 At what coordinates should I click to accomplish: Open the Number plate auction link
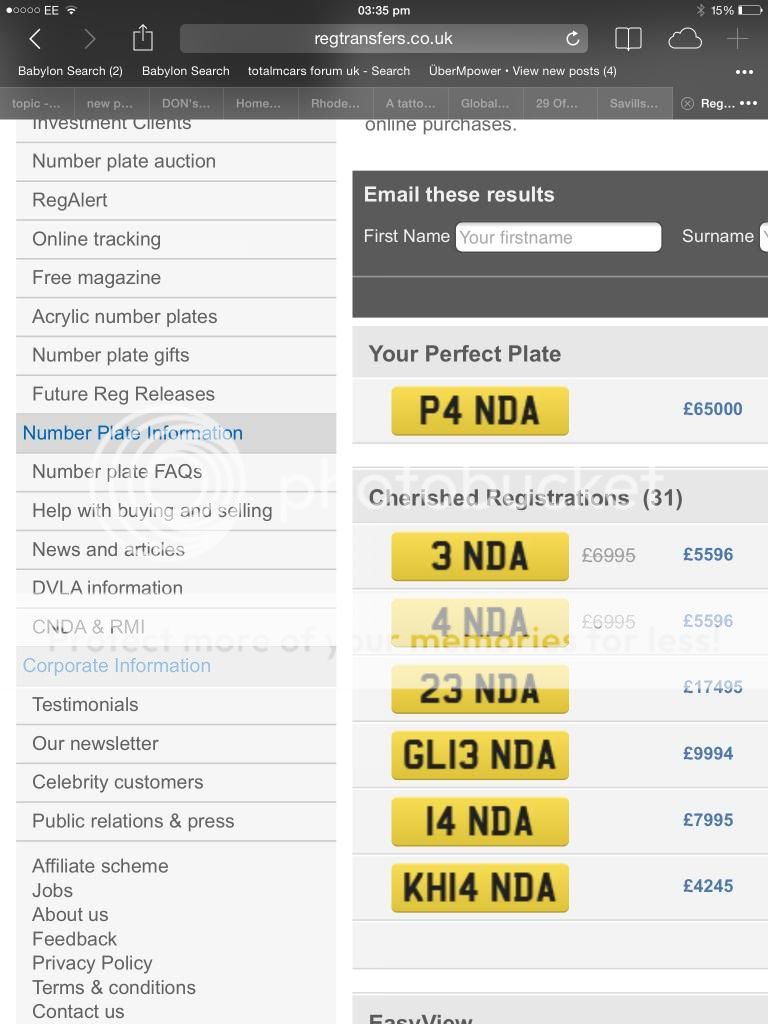point(124,161)
